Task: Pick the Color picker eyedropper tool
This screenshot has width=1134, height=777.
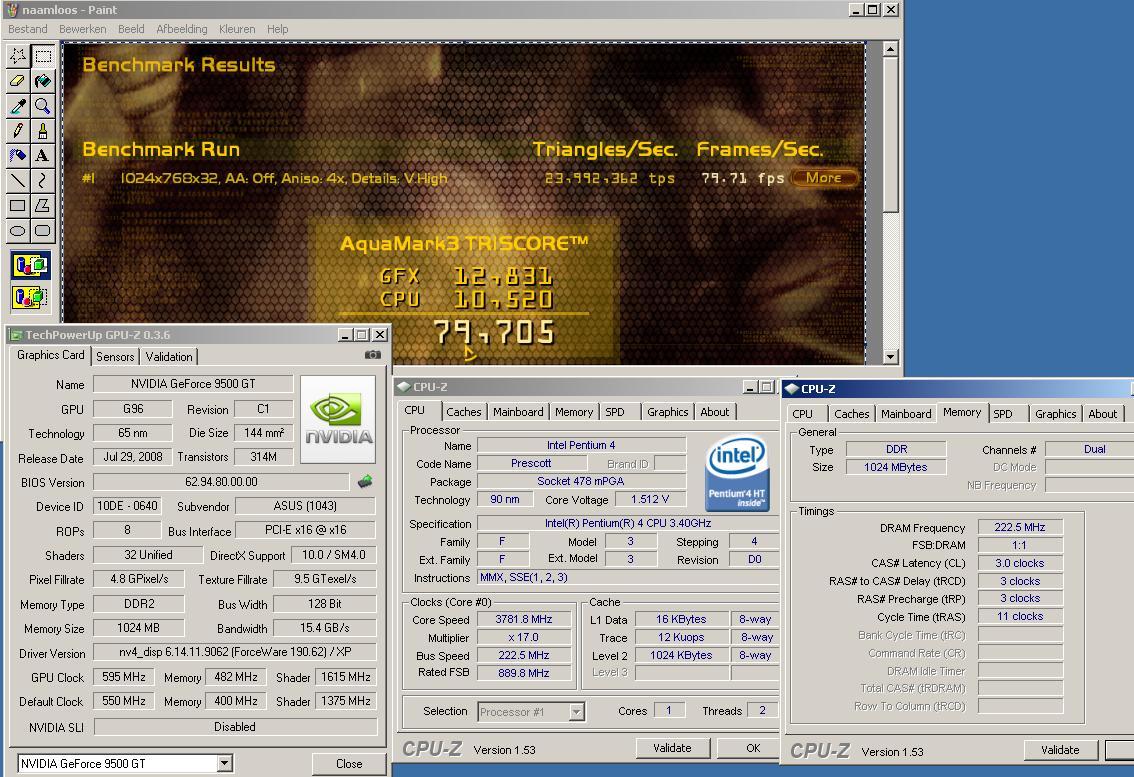Action: pyautogui.click(x=18, y=106)
